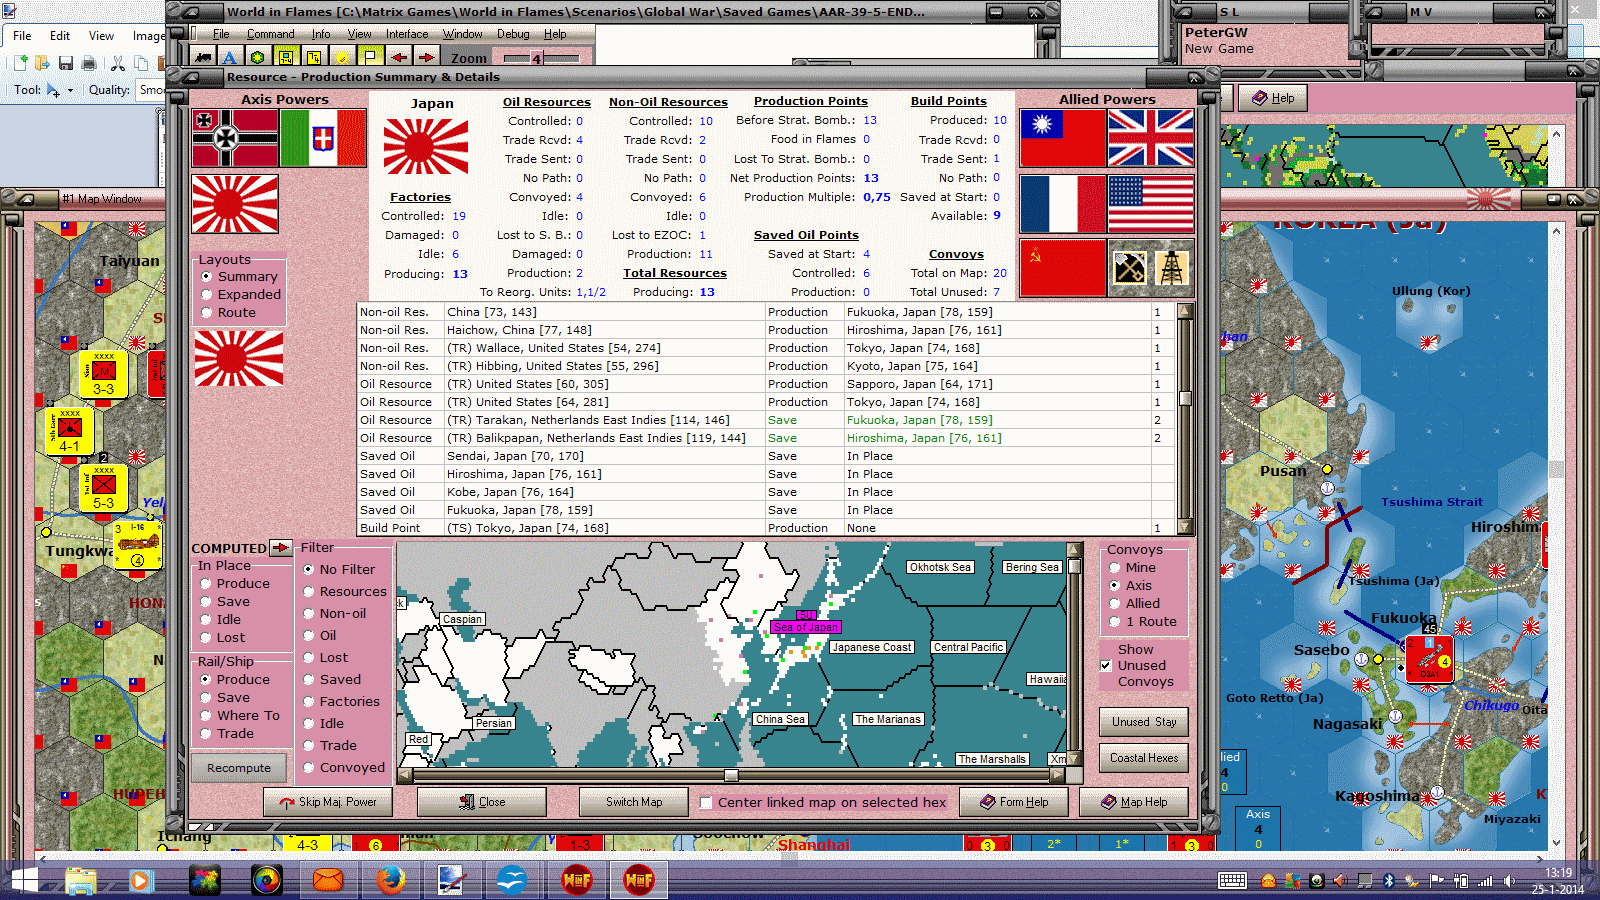
Task: Click the Windows Start button
Action: coord(24,880)
